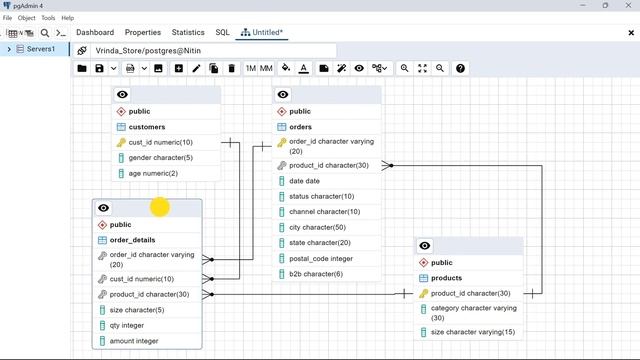Screen dimensions: 640x360
Task: Add a new table to the diagram
Action: pos(179,68)
